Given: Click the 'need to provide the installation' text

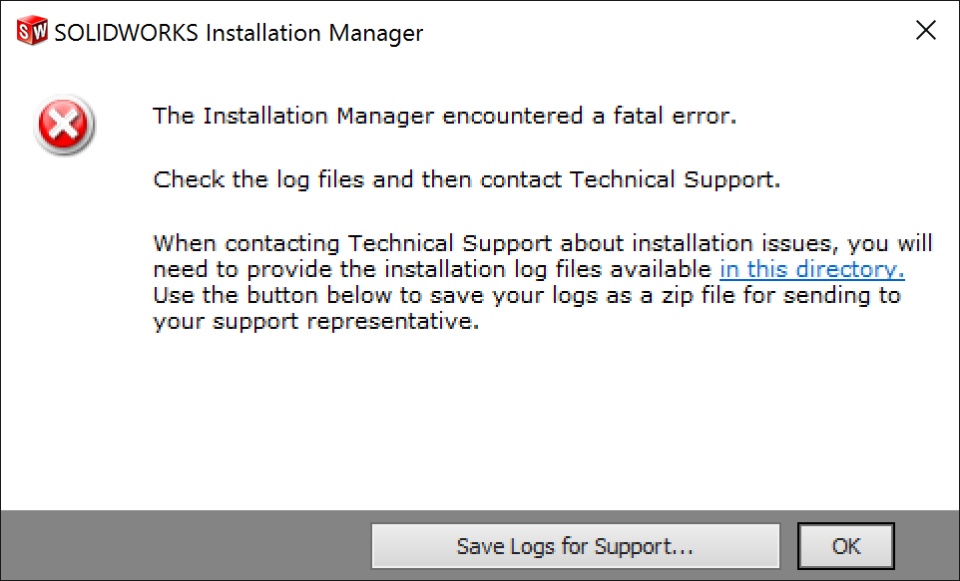Looking at the screenshot, I should [x=432, y=269].
